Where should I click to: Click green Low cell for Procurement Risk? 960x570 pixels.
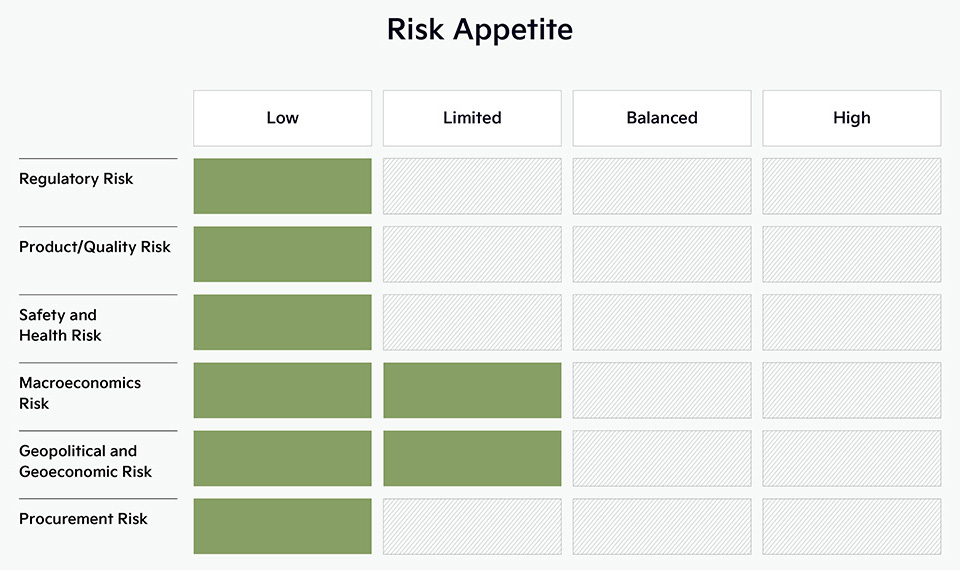click(282, 527)
